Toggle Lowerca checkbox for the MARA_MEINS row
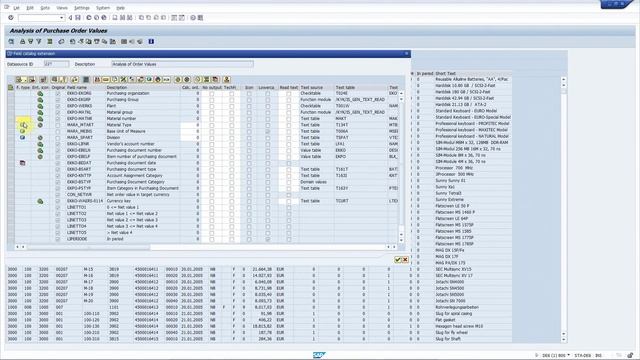 pyautogui.click(x=267, y=131)
